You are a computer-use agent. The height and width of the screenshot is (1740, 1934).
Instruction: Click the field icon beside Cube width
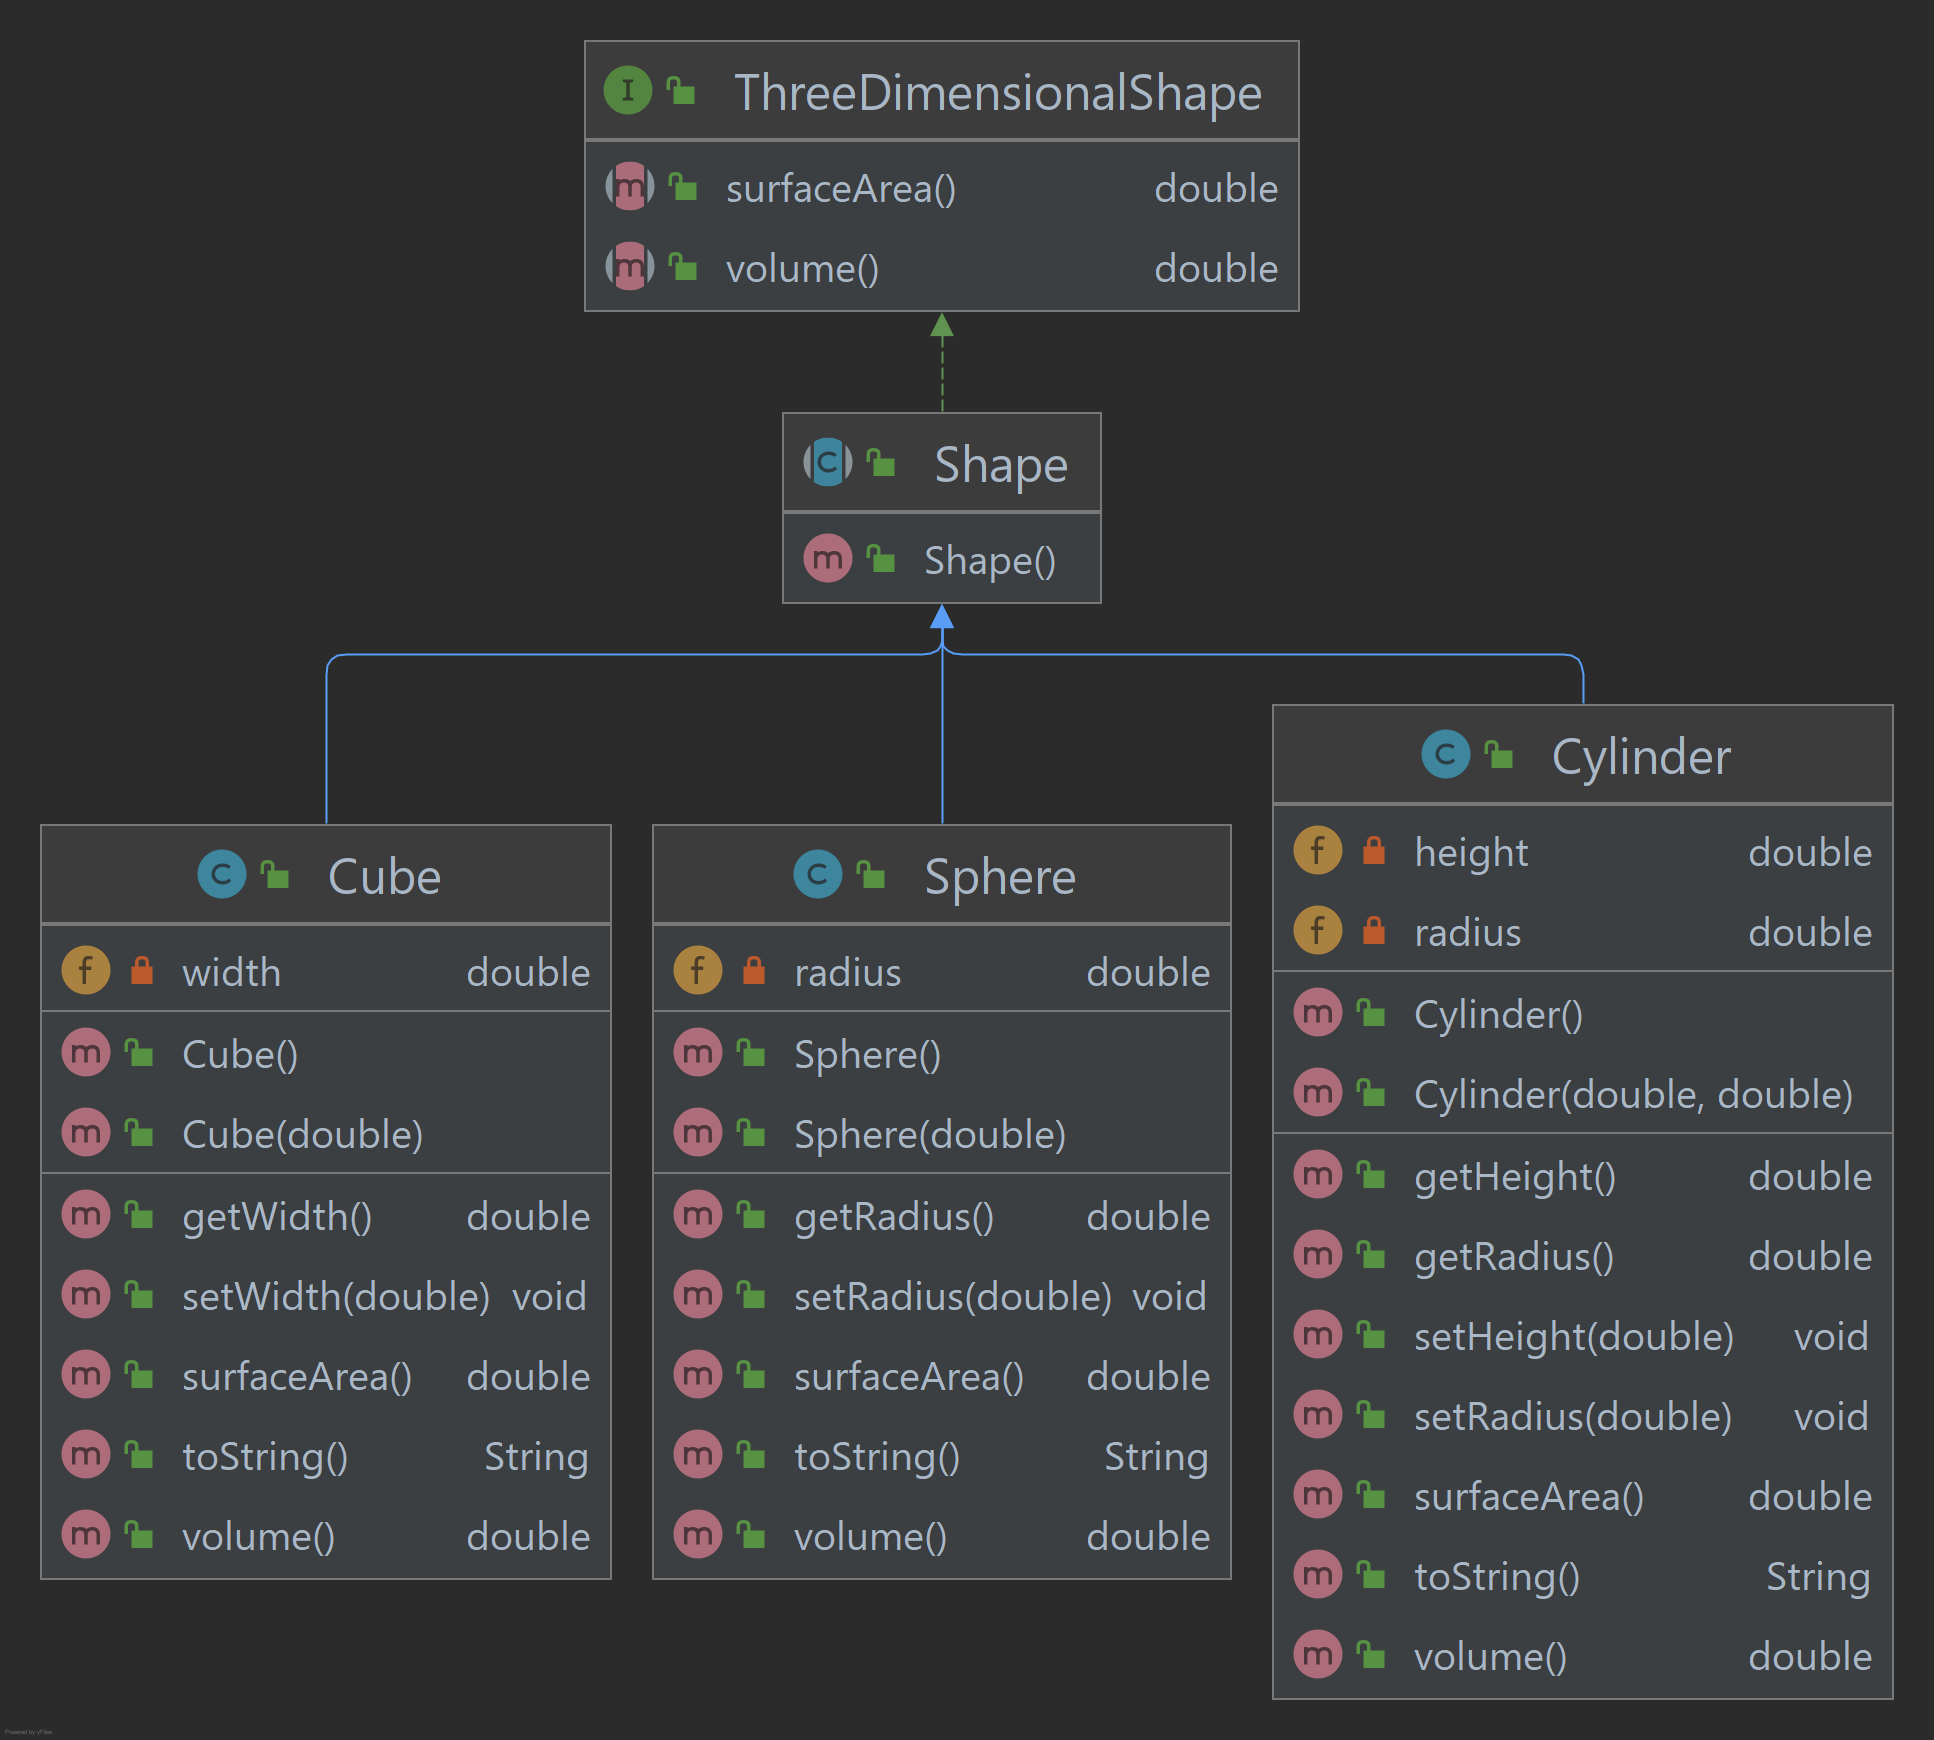[x=86, y=971]
